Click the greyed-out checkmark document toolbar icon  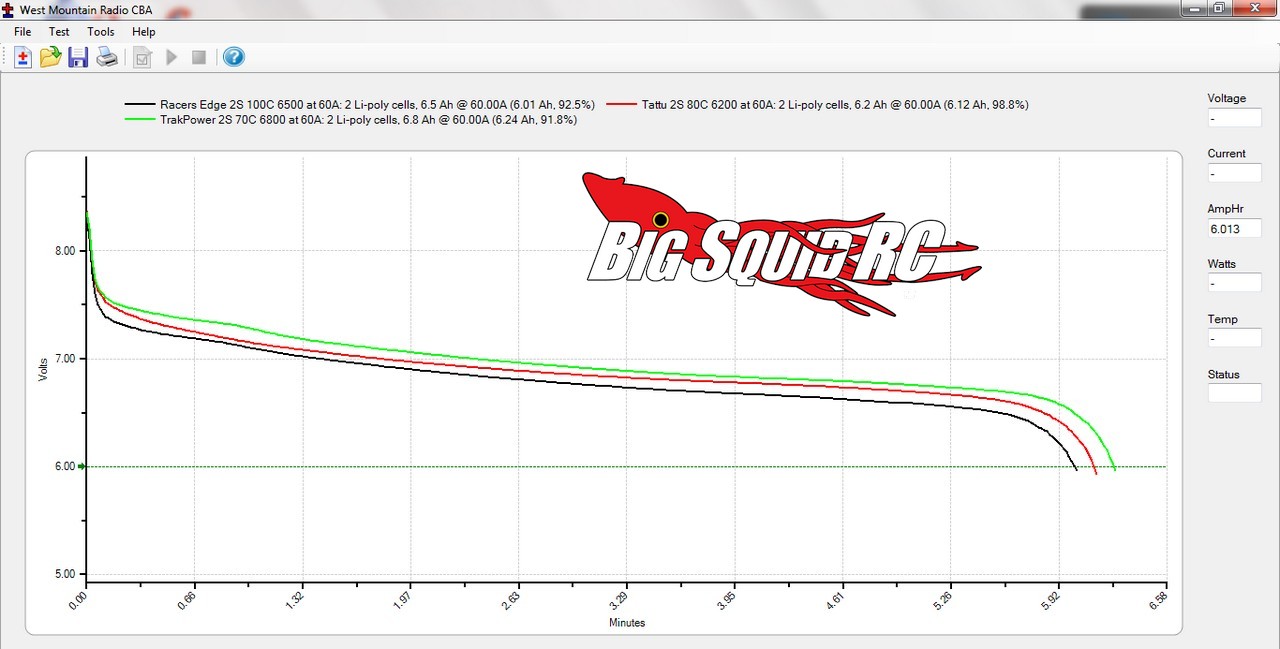[x=142, y=57]
